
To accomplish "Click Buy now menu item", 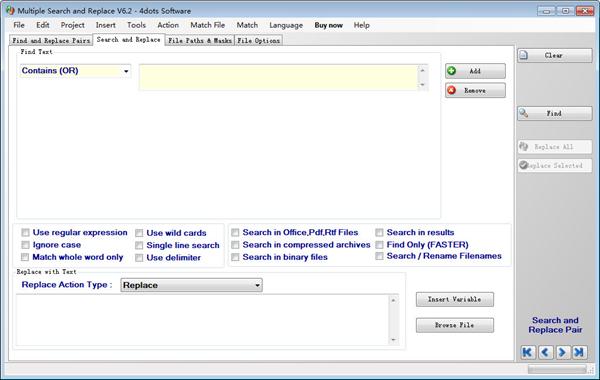I will [328, 25].
